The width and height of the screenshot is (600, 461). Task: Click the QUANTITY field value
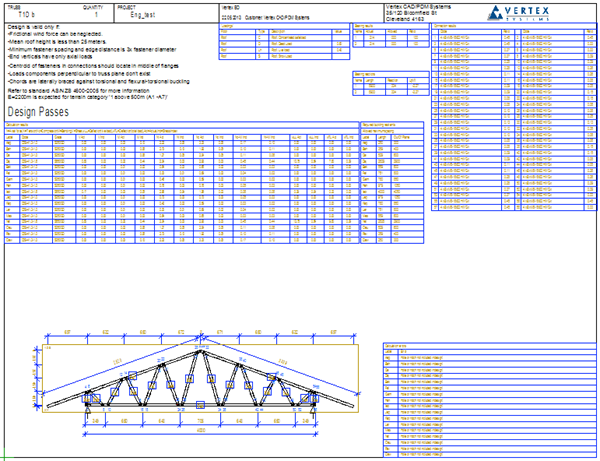click(x=95, y=16)
